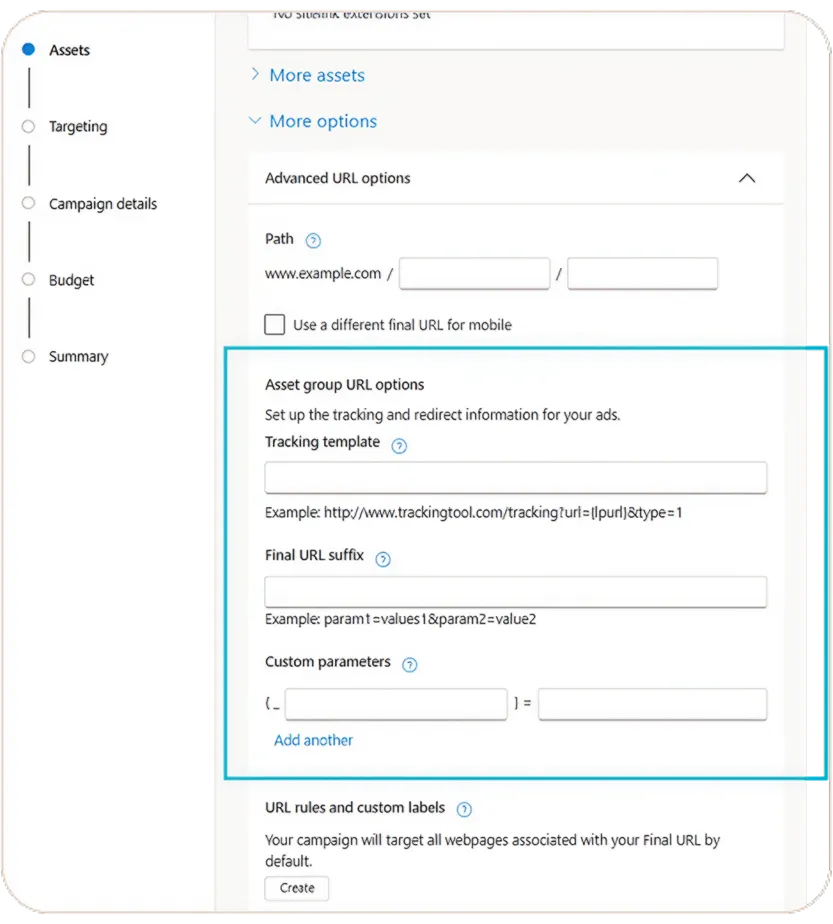Collapse the Advanced URL options panel
The image size is (833, 924).
click(746, 178)
